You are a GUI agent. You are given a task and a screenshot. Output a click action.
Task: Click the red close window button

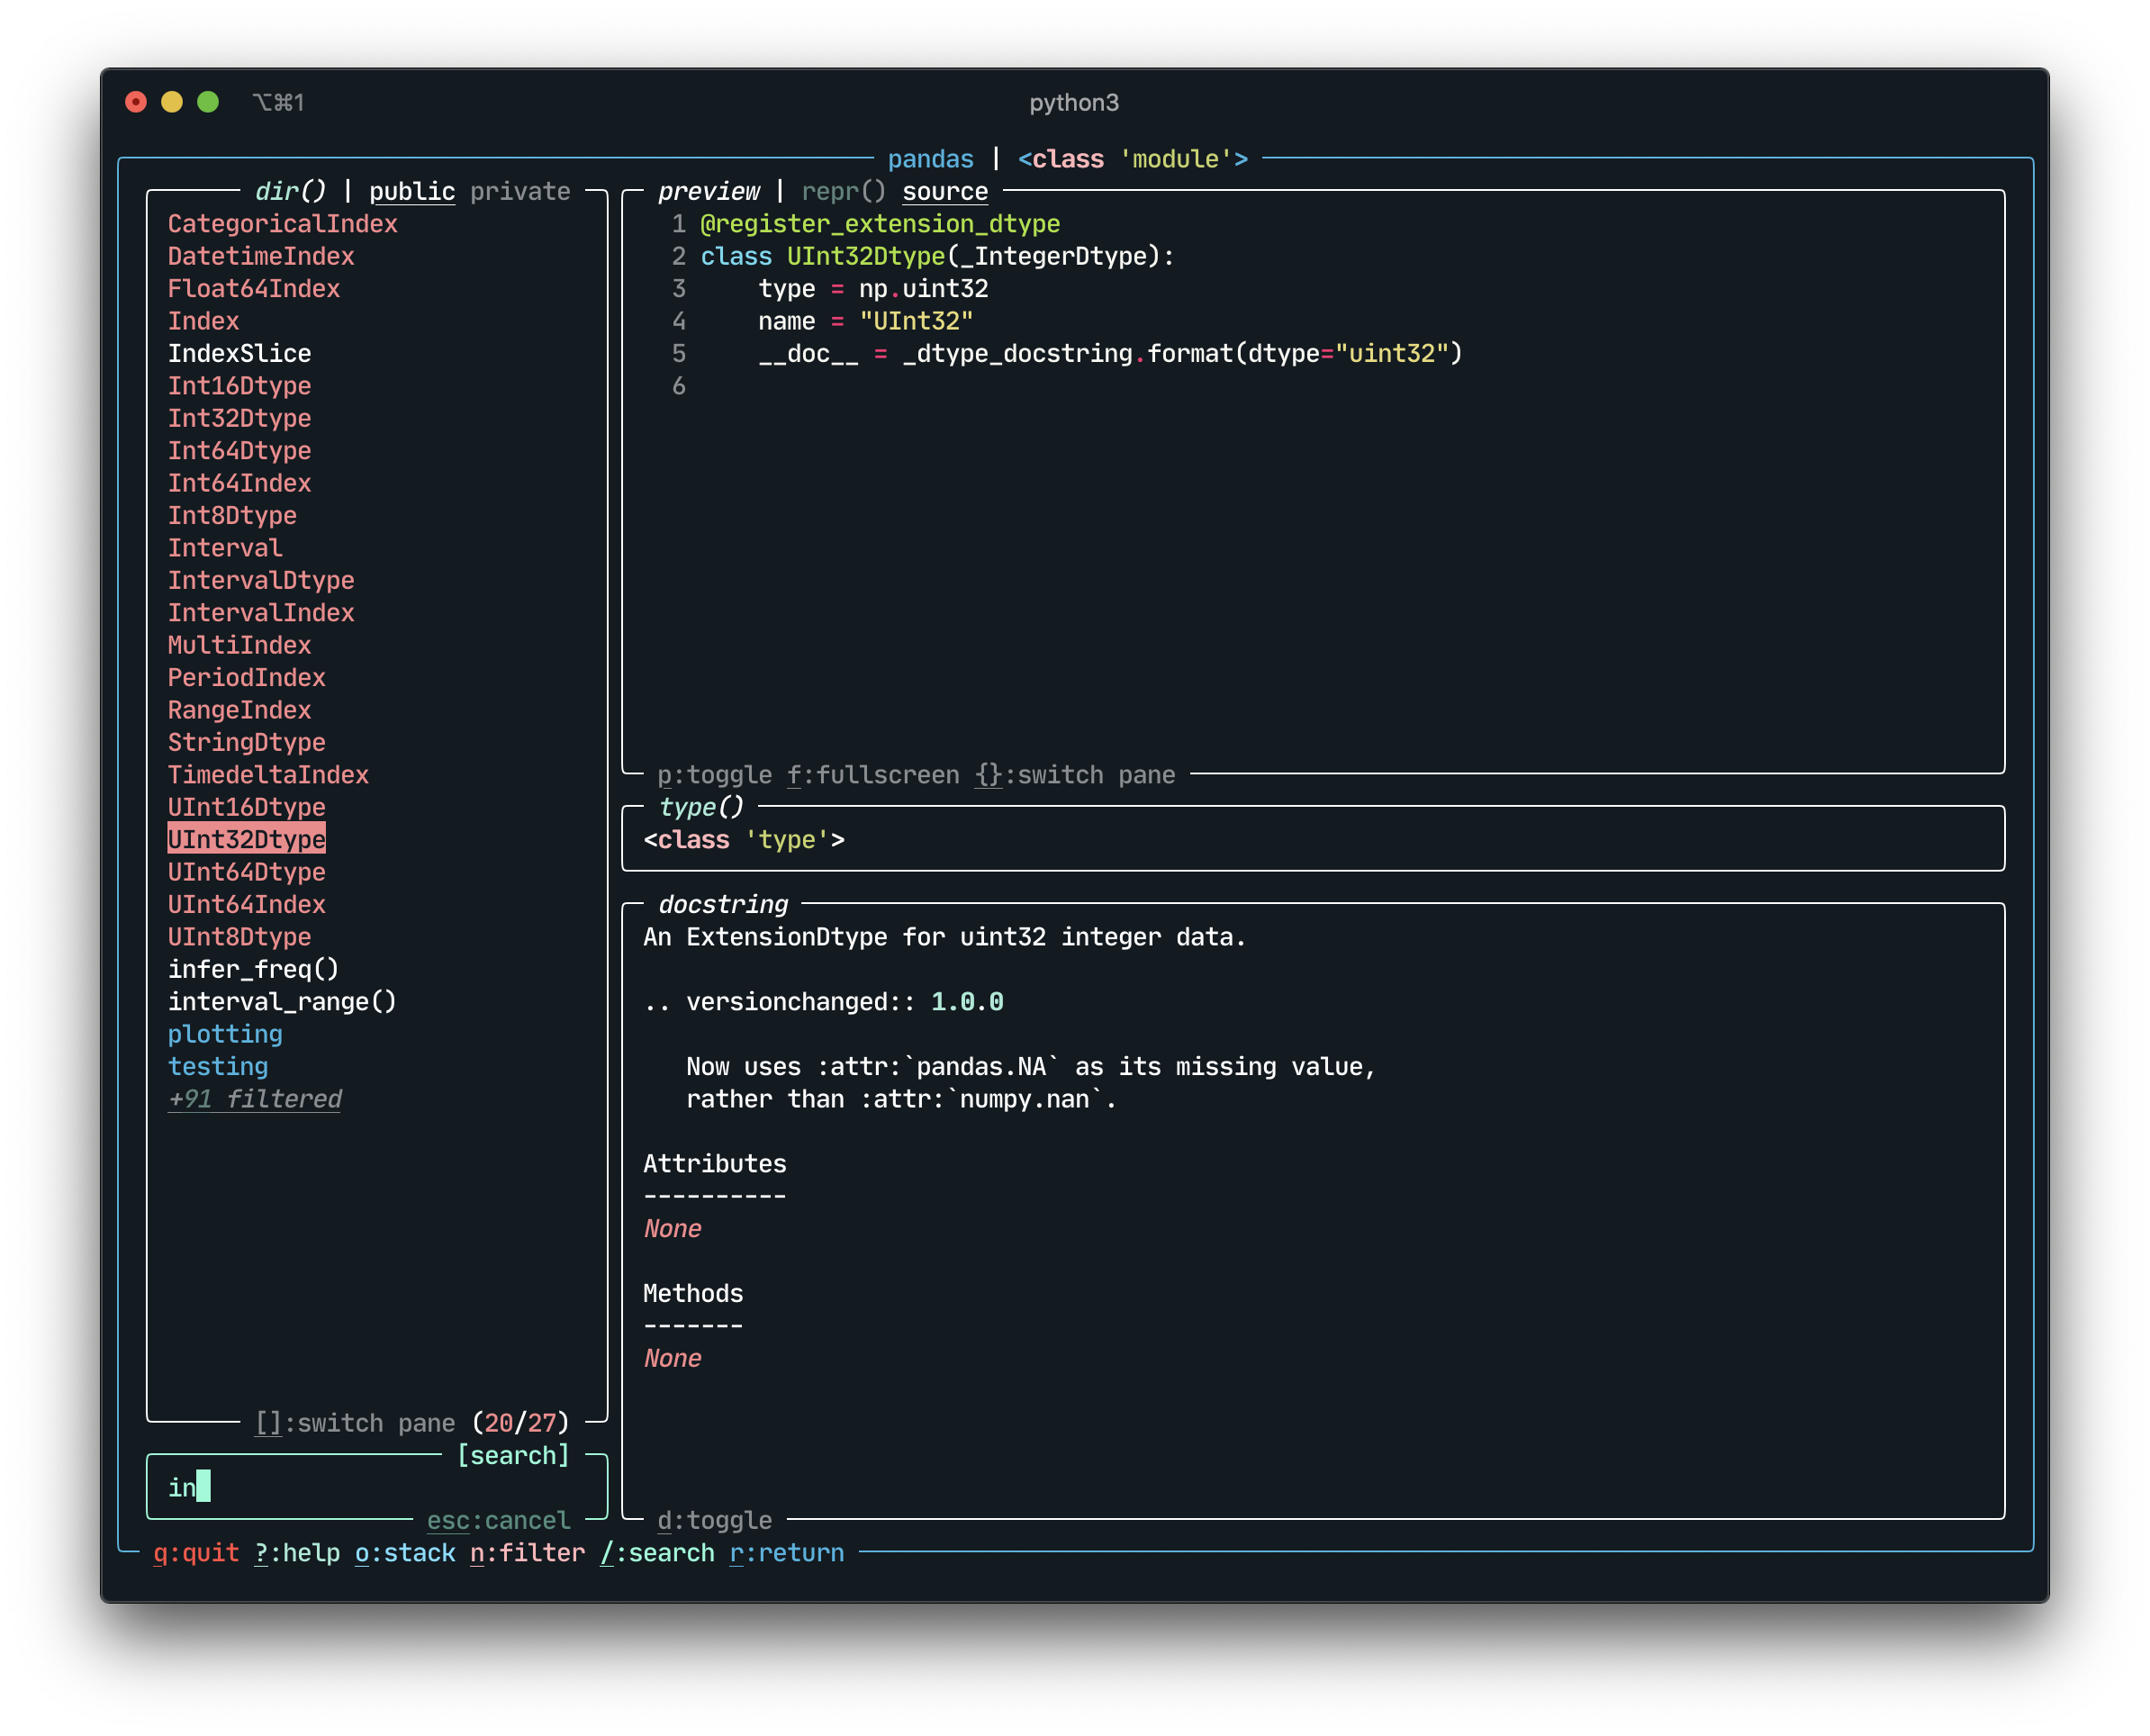(136, 102)
